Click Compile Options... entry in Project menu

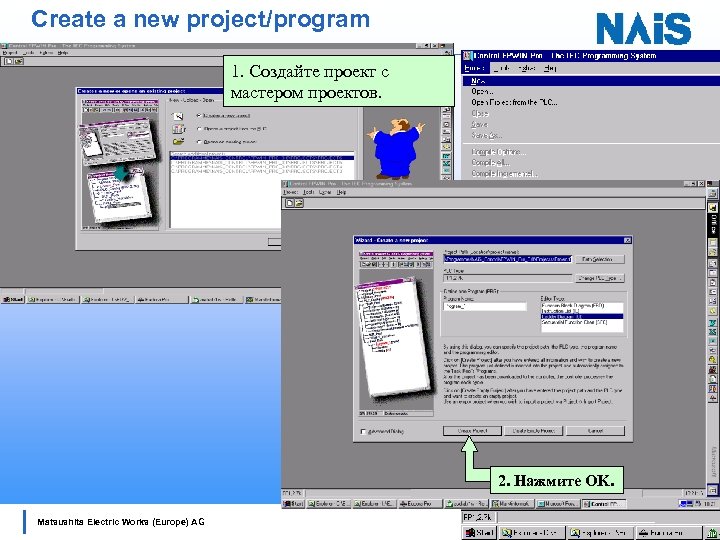point(591,152)
